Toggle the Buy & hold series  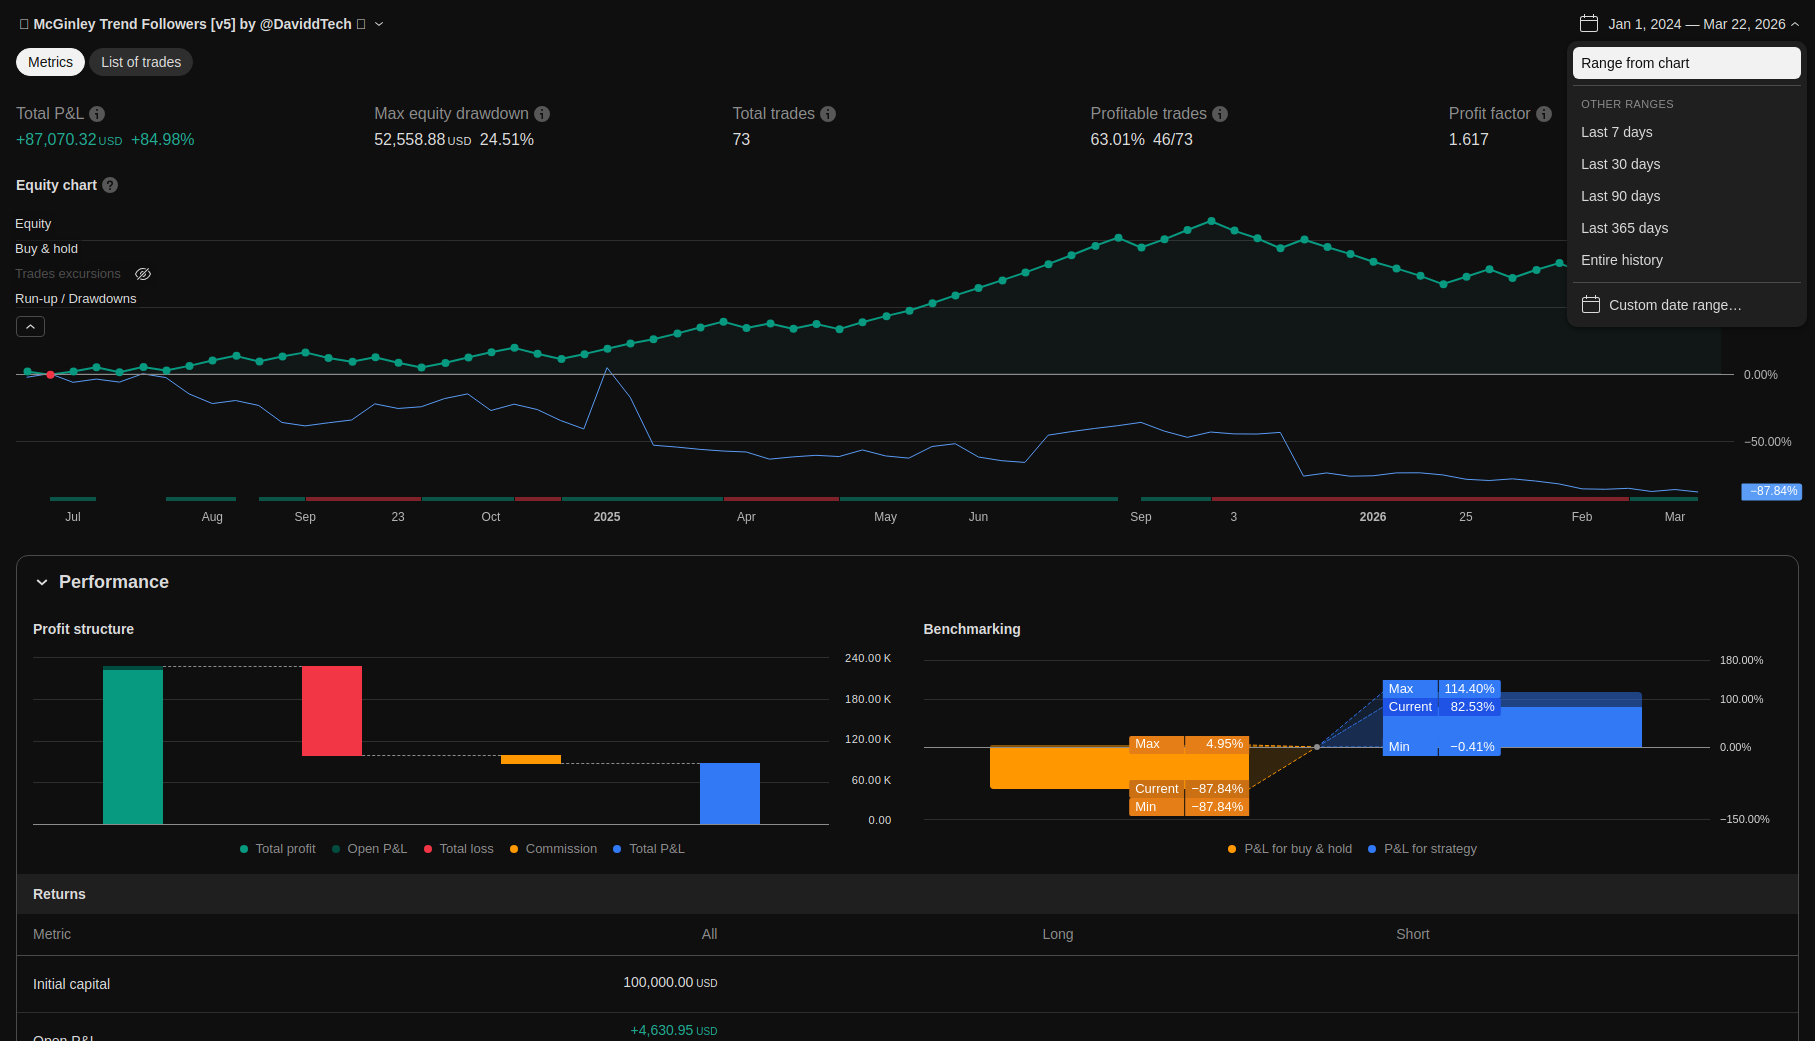[46, 249]
